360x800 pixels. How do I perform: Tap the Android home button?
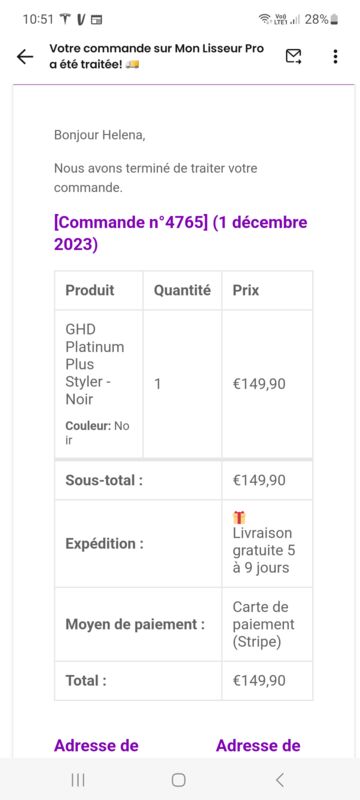tap(178, 779)
